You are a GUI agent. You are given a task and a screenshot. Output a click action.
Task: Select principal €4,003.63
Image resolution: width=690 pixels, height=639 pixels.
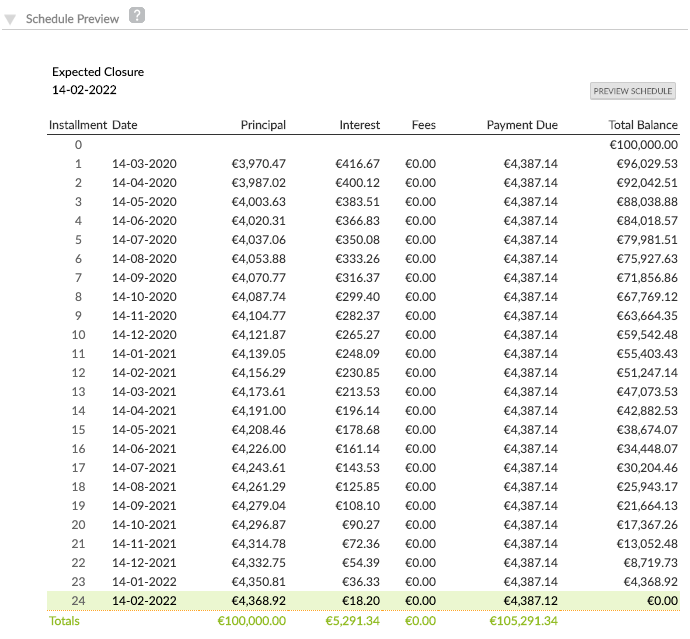[259, 202]
